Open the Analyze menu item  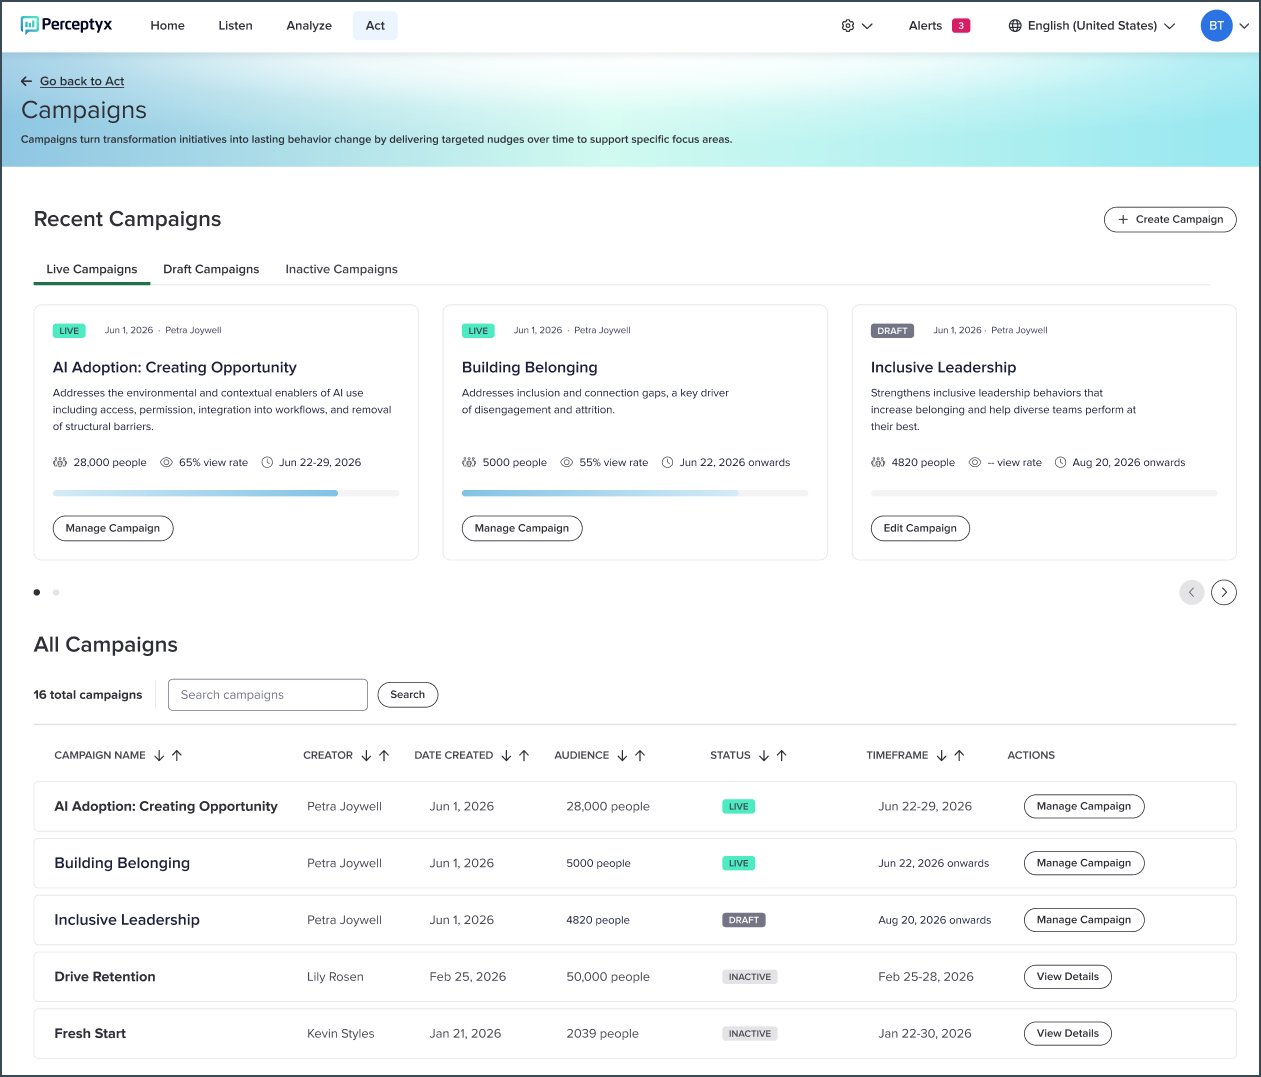[309, 26]
